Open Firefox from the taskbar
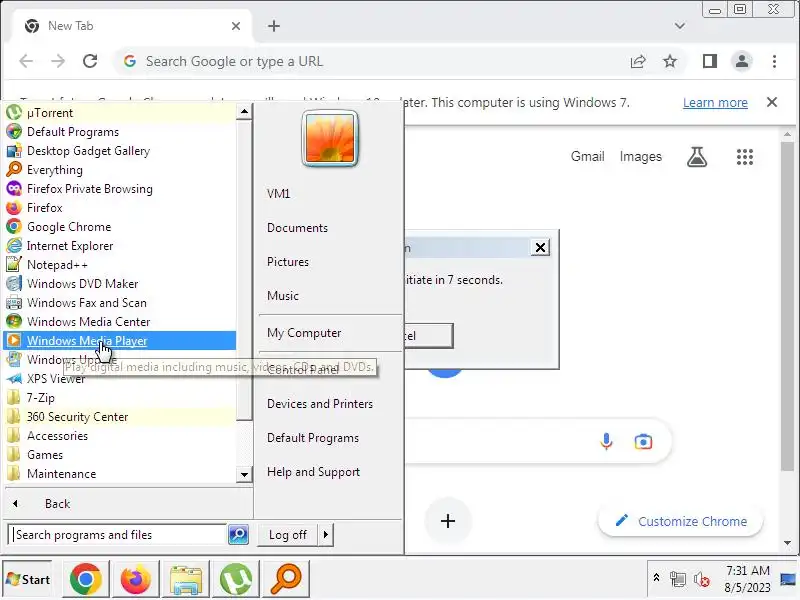 coord(135,580)
